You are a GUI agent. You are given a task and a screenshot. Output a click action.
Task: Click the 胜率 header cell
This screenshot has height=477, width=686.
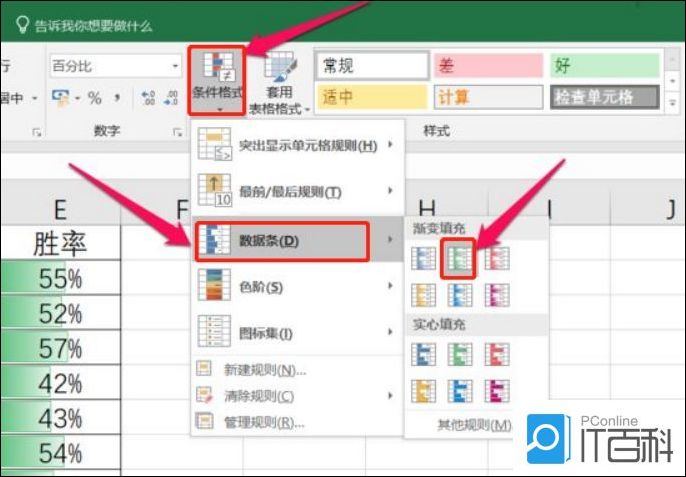click(61, 242)
